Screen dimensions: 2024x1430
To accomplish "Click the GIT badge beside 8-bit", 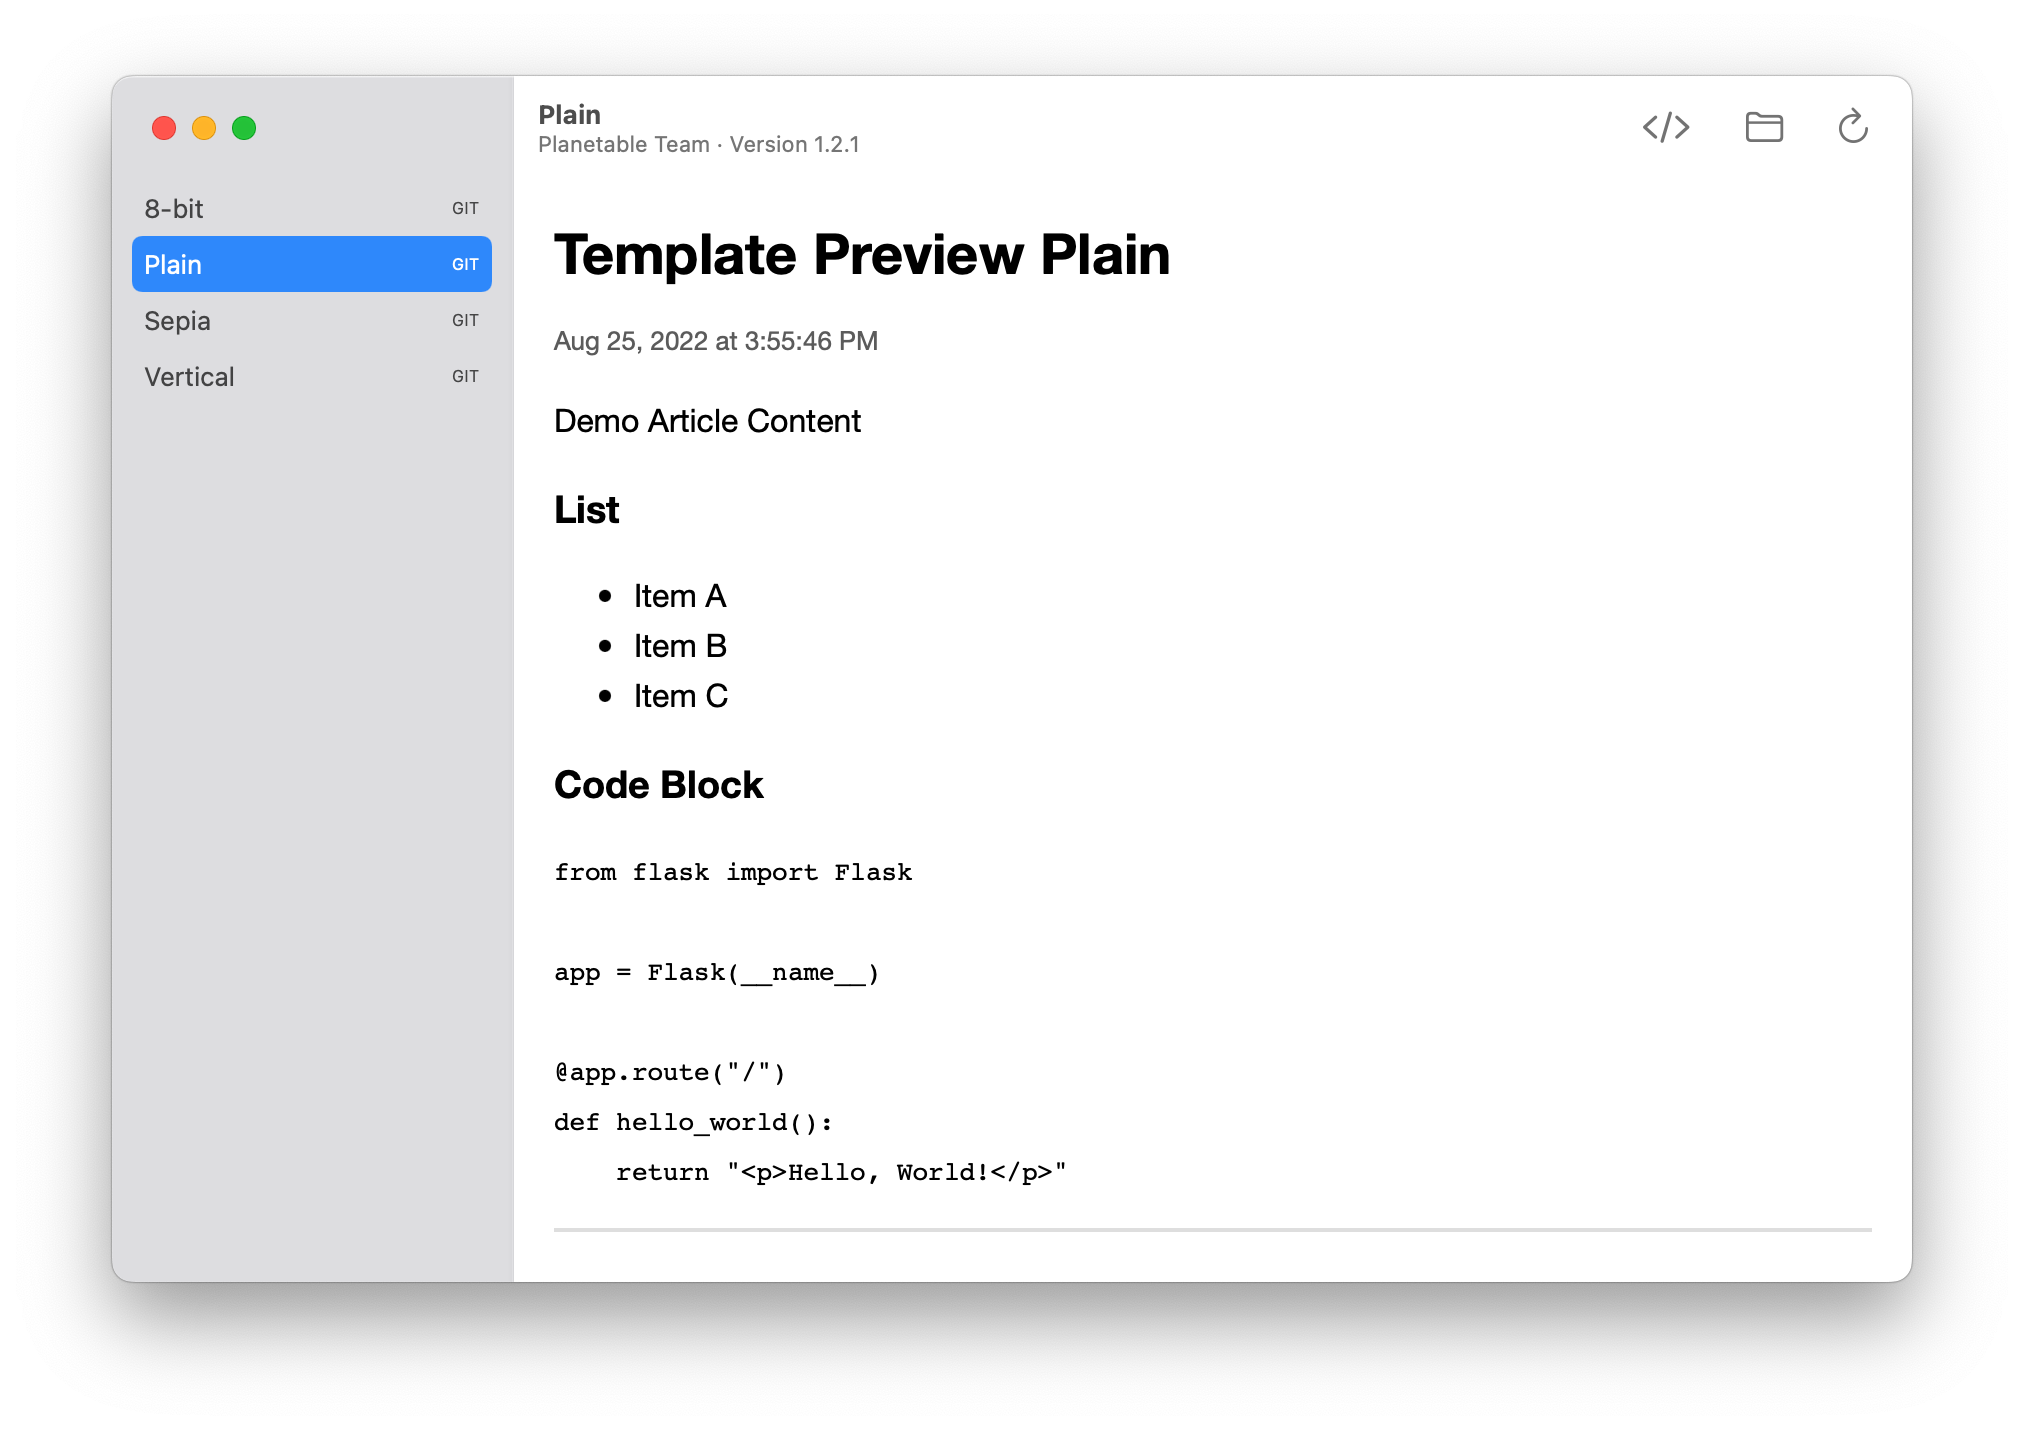I will 466,208.
